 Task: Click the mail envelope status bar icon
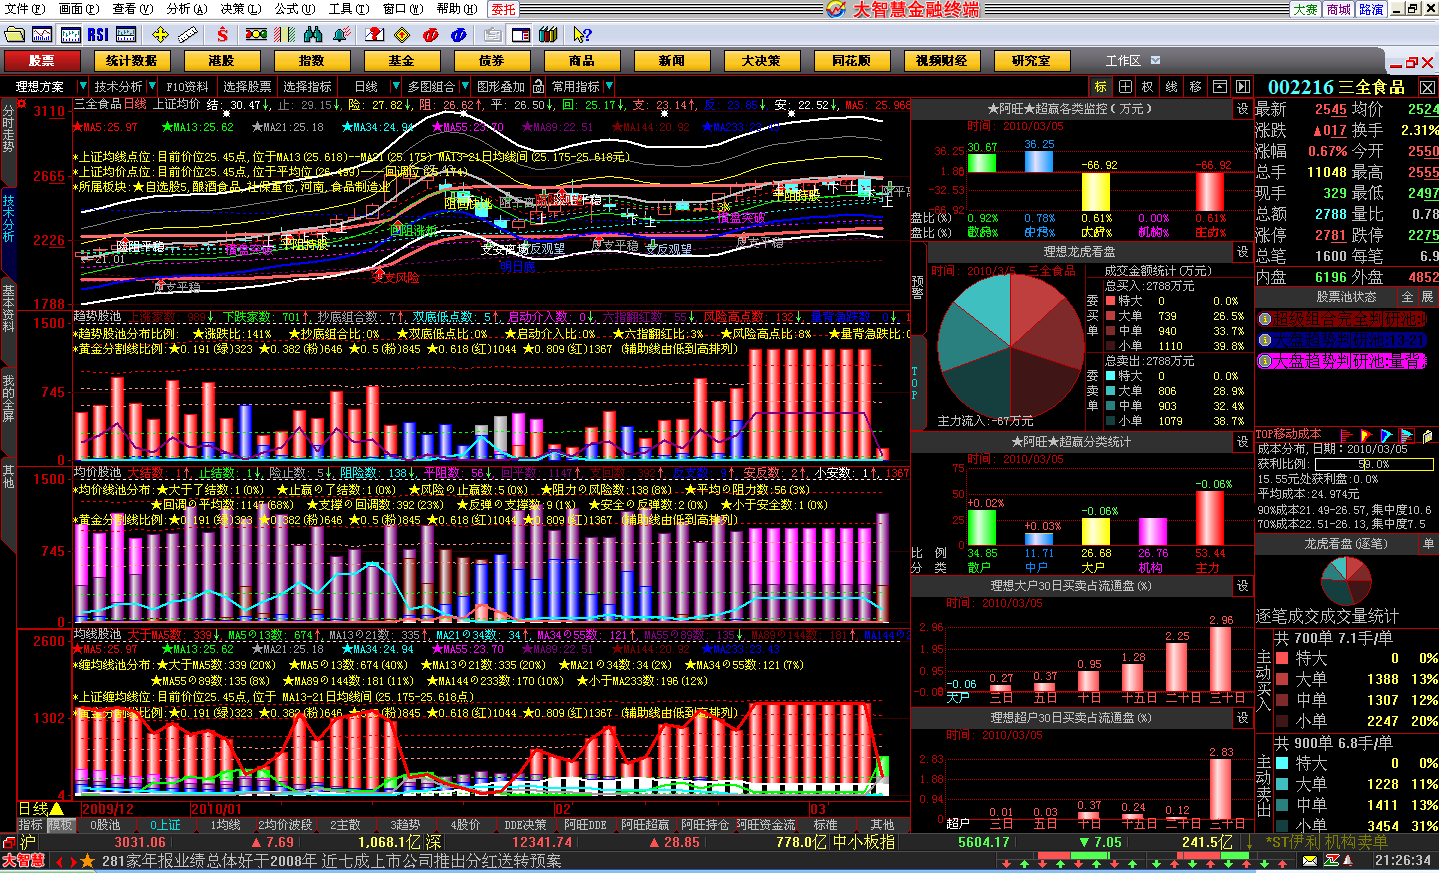1309,861
